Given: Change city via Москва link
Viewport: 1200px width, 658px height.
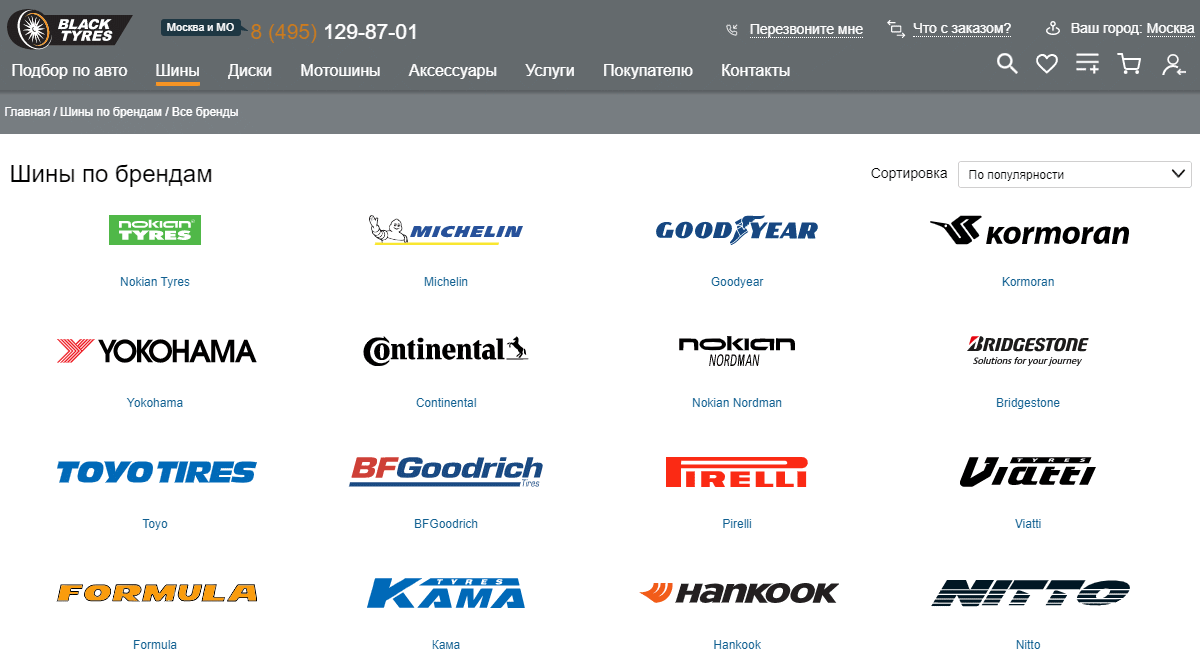Looking at the screenshot, I should pyautogui.click(x=1170, y=28).
